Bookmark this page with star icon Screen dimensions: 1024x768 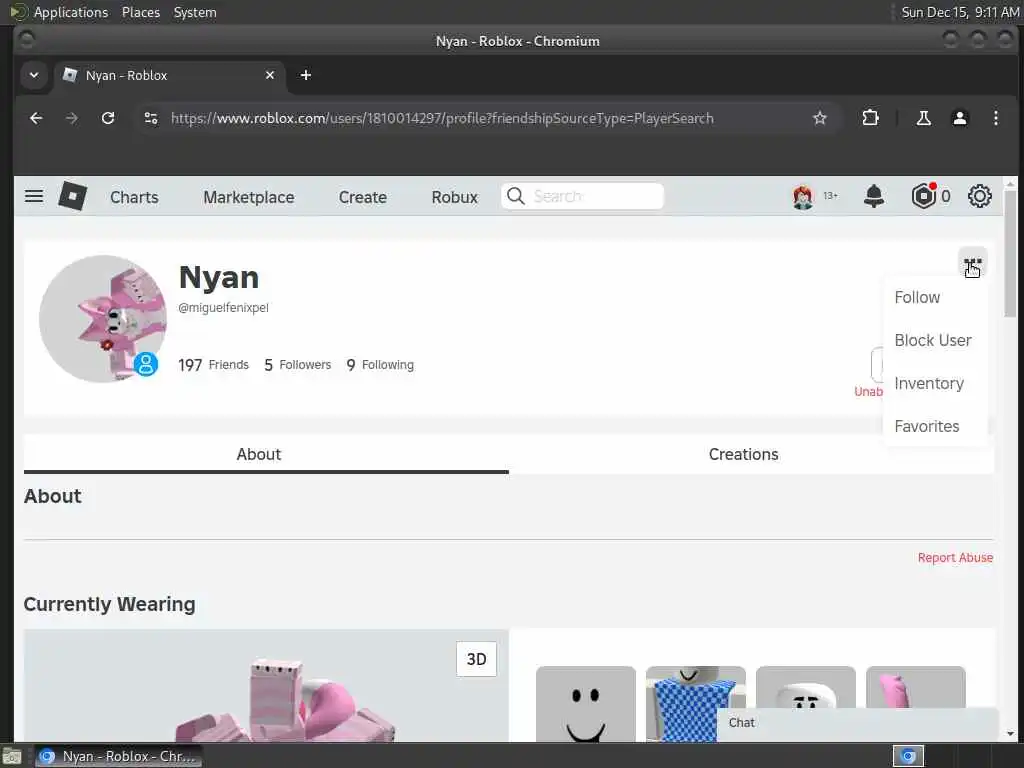coord(820,118)
